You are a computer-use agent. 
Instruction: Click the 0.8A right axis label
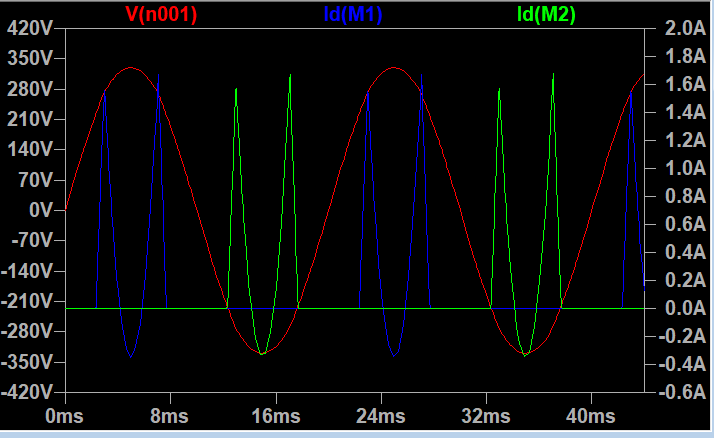coord(685,196)
